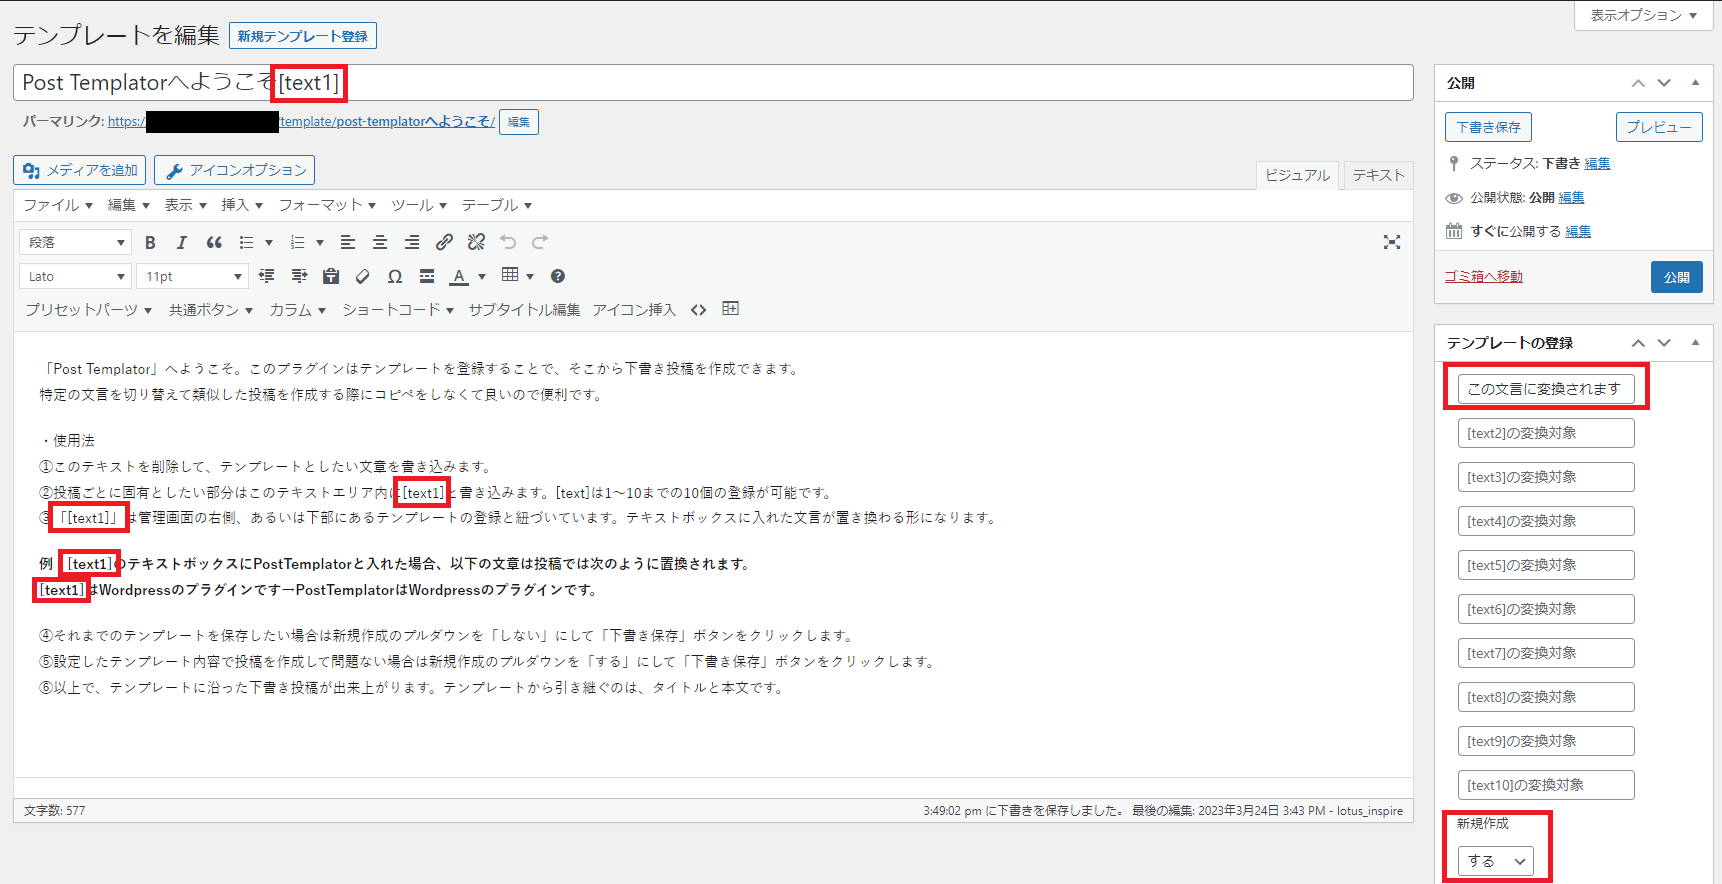
Task: Click アイコン挿入 button
Action: click(x=634, y=310)
